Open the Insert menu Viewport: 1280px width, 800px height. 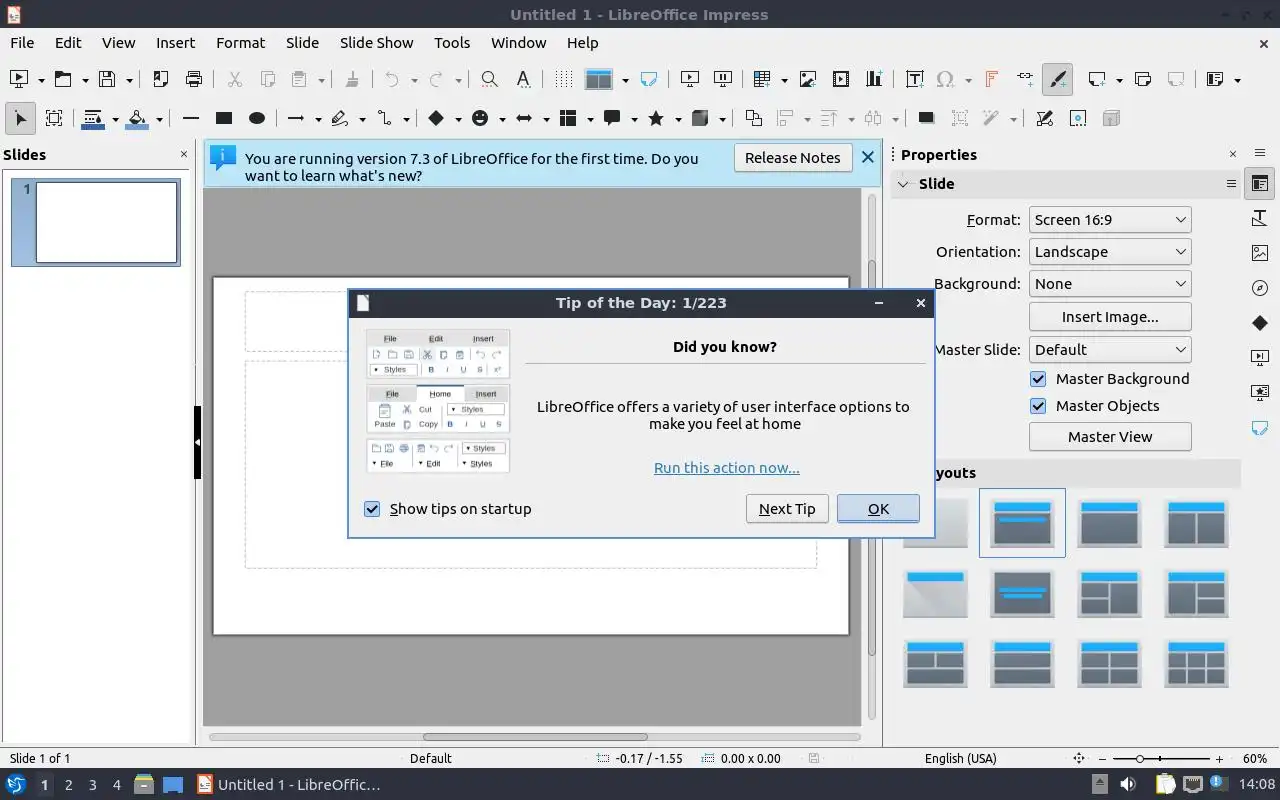point(175,43)
